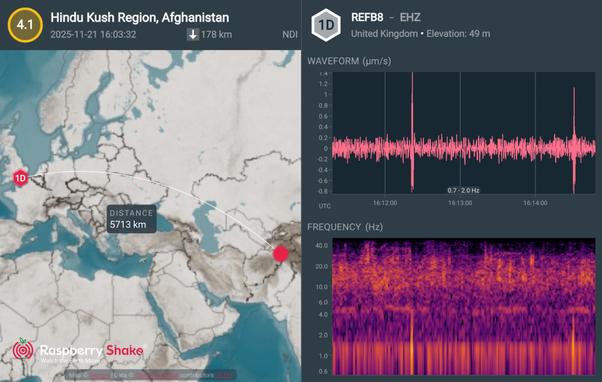
Task: Click the 0.6 Hz spectrogram axis label
Action: (x=323, y=371)
